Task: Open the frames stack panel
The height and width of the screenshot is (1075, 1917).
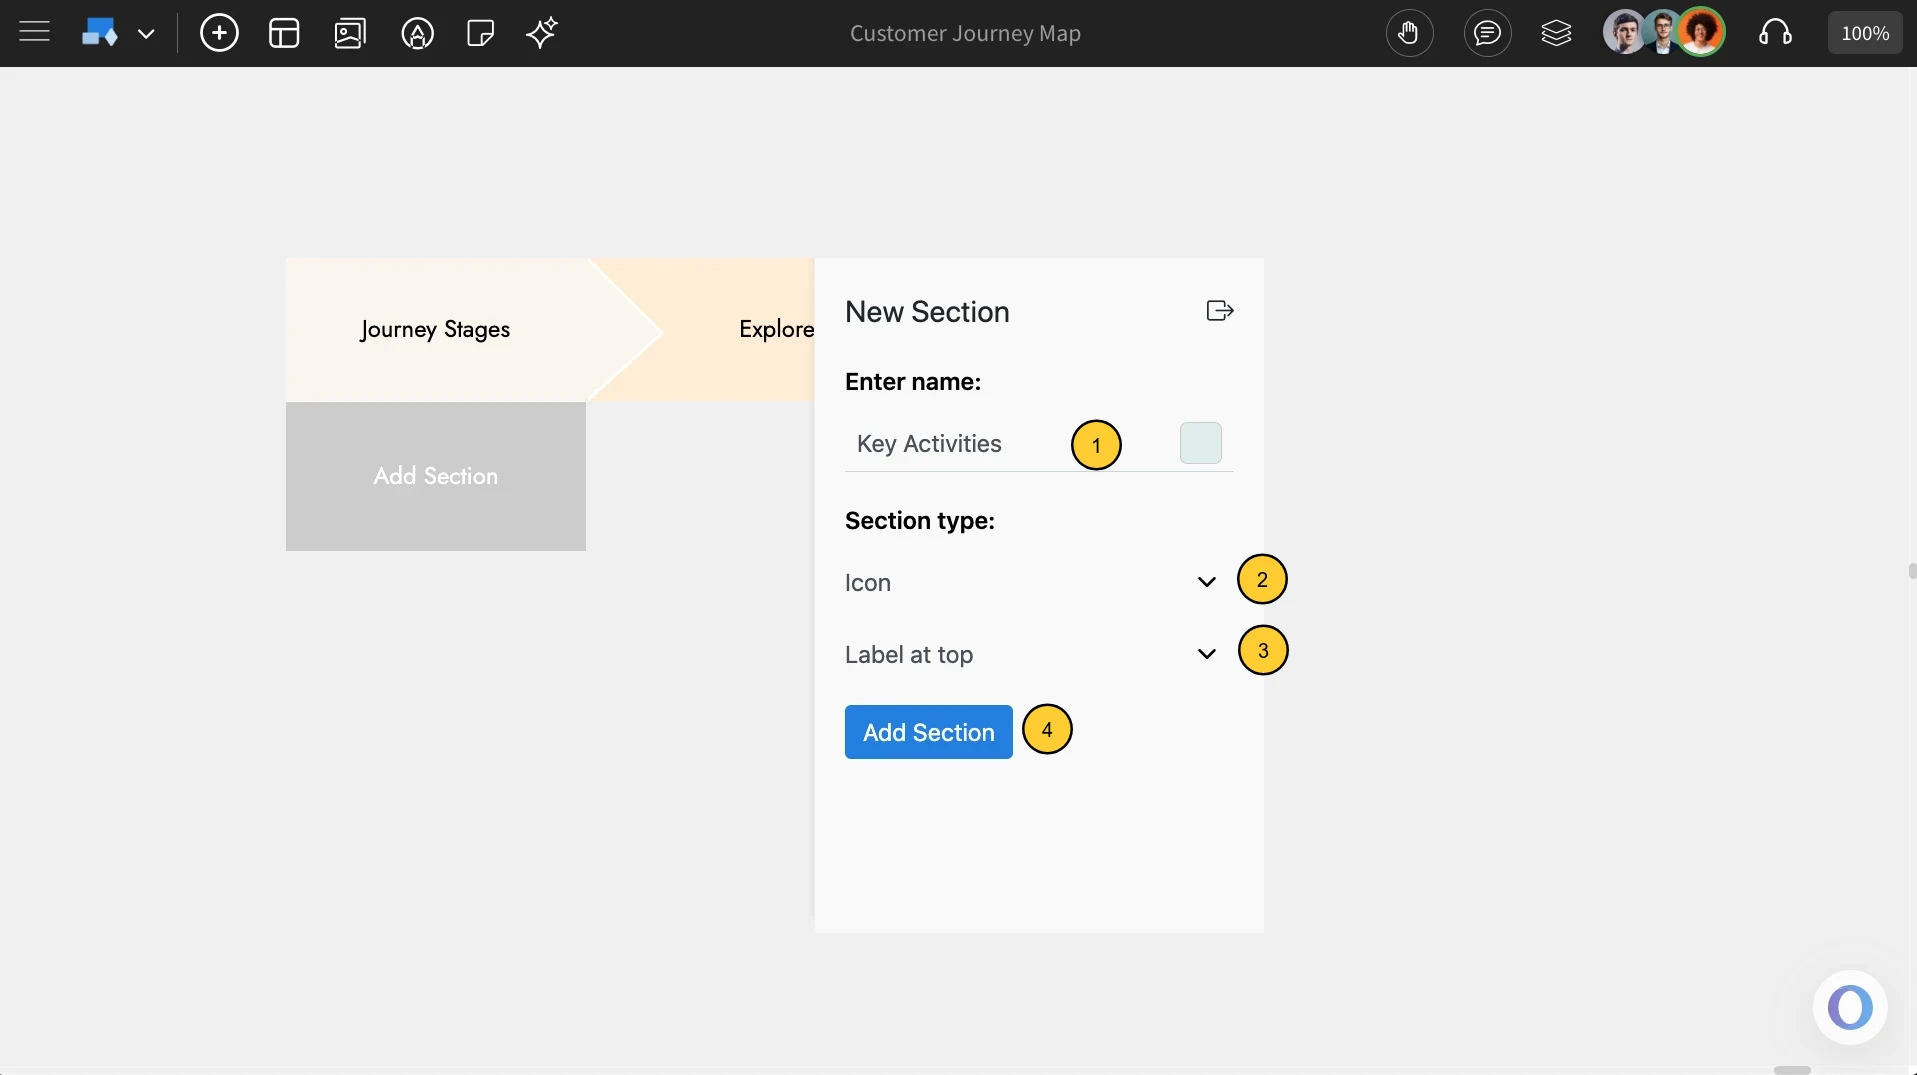Action: [x=1557, y=33]
